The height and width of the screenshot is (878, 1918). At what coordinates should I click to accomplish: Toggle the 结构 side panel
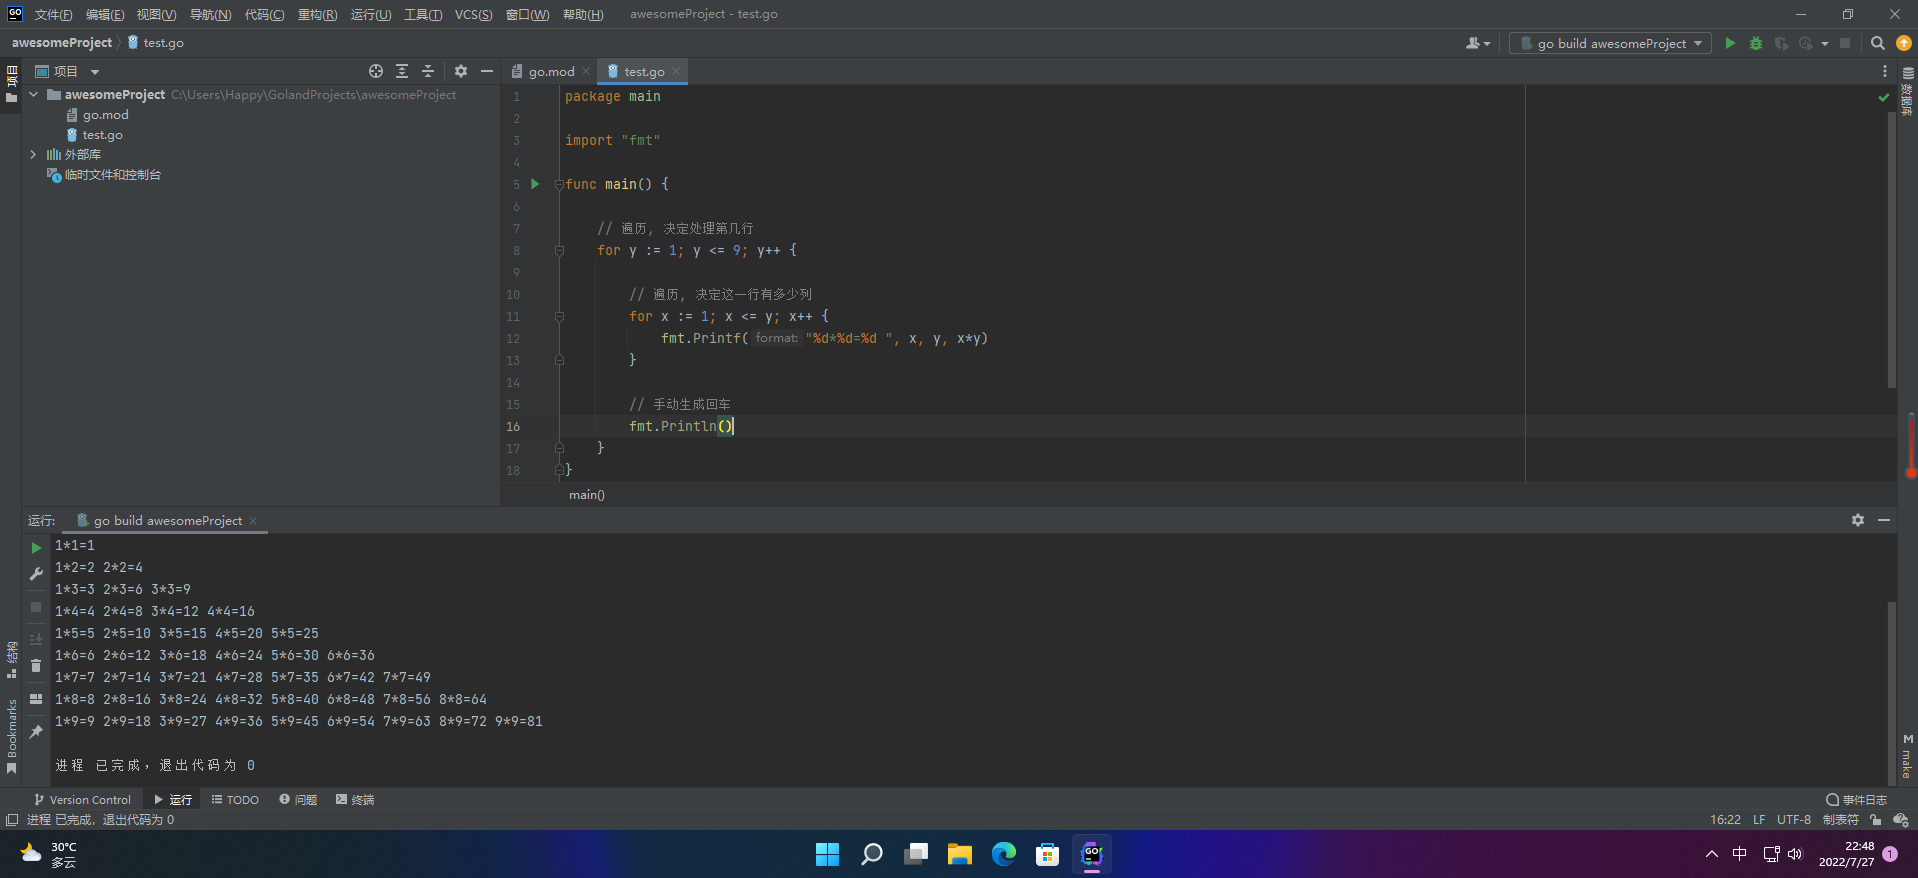coord(11,660)
